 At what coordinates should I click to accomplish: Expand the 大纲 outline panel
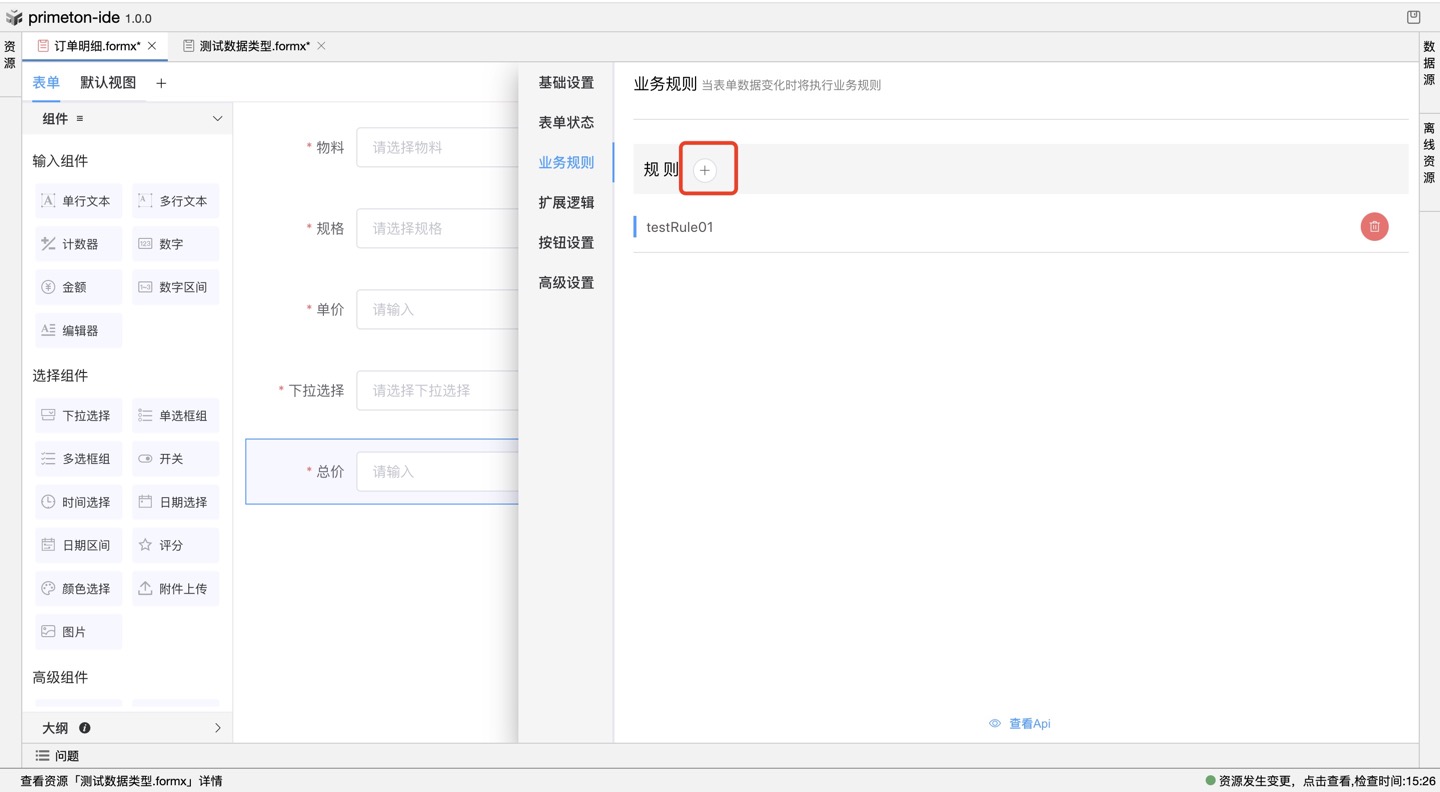[x=217, y=727]
